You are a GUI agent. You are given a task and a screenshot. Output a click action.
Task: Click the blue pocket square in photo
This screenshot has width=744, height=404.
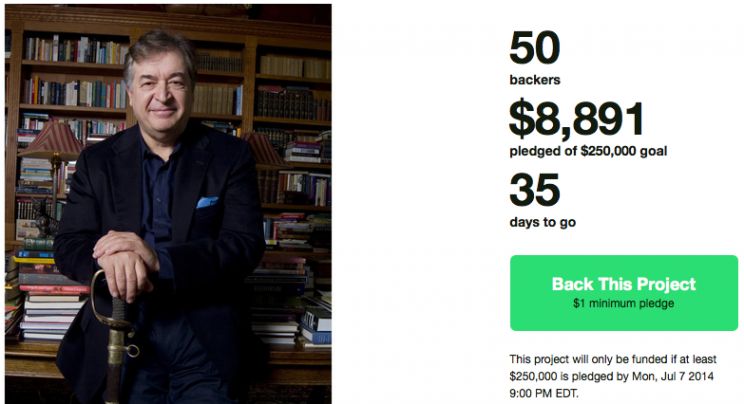click(207, 202)
